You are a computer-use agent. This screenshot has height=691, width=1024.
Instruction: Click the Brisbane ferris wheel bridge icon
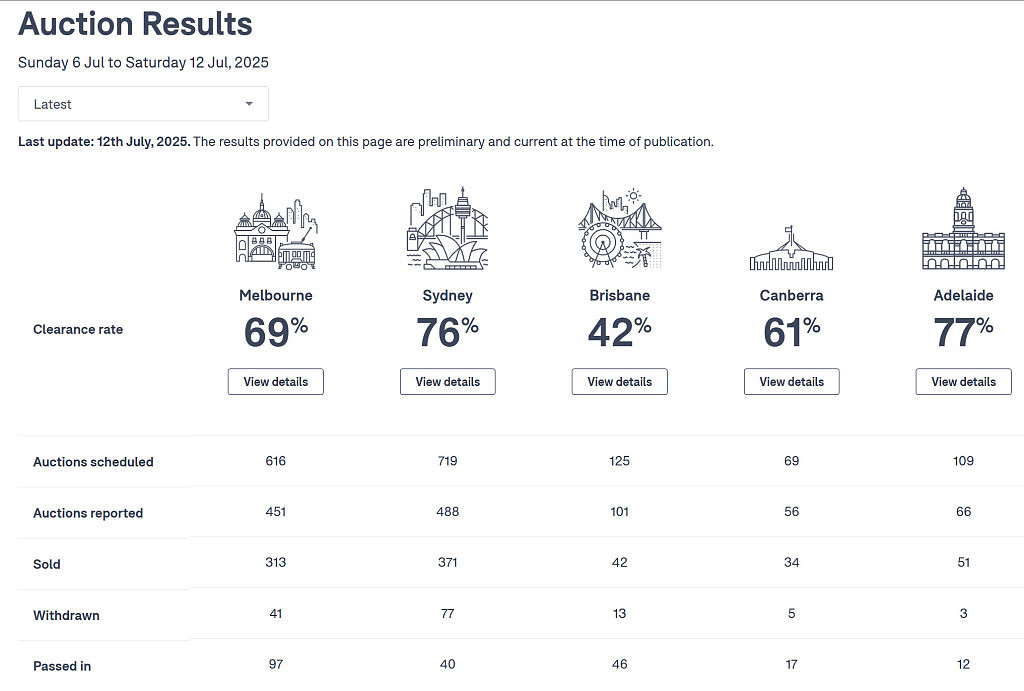(x=620, y=229)
